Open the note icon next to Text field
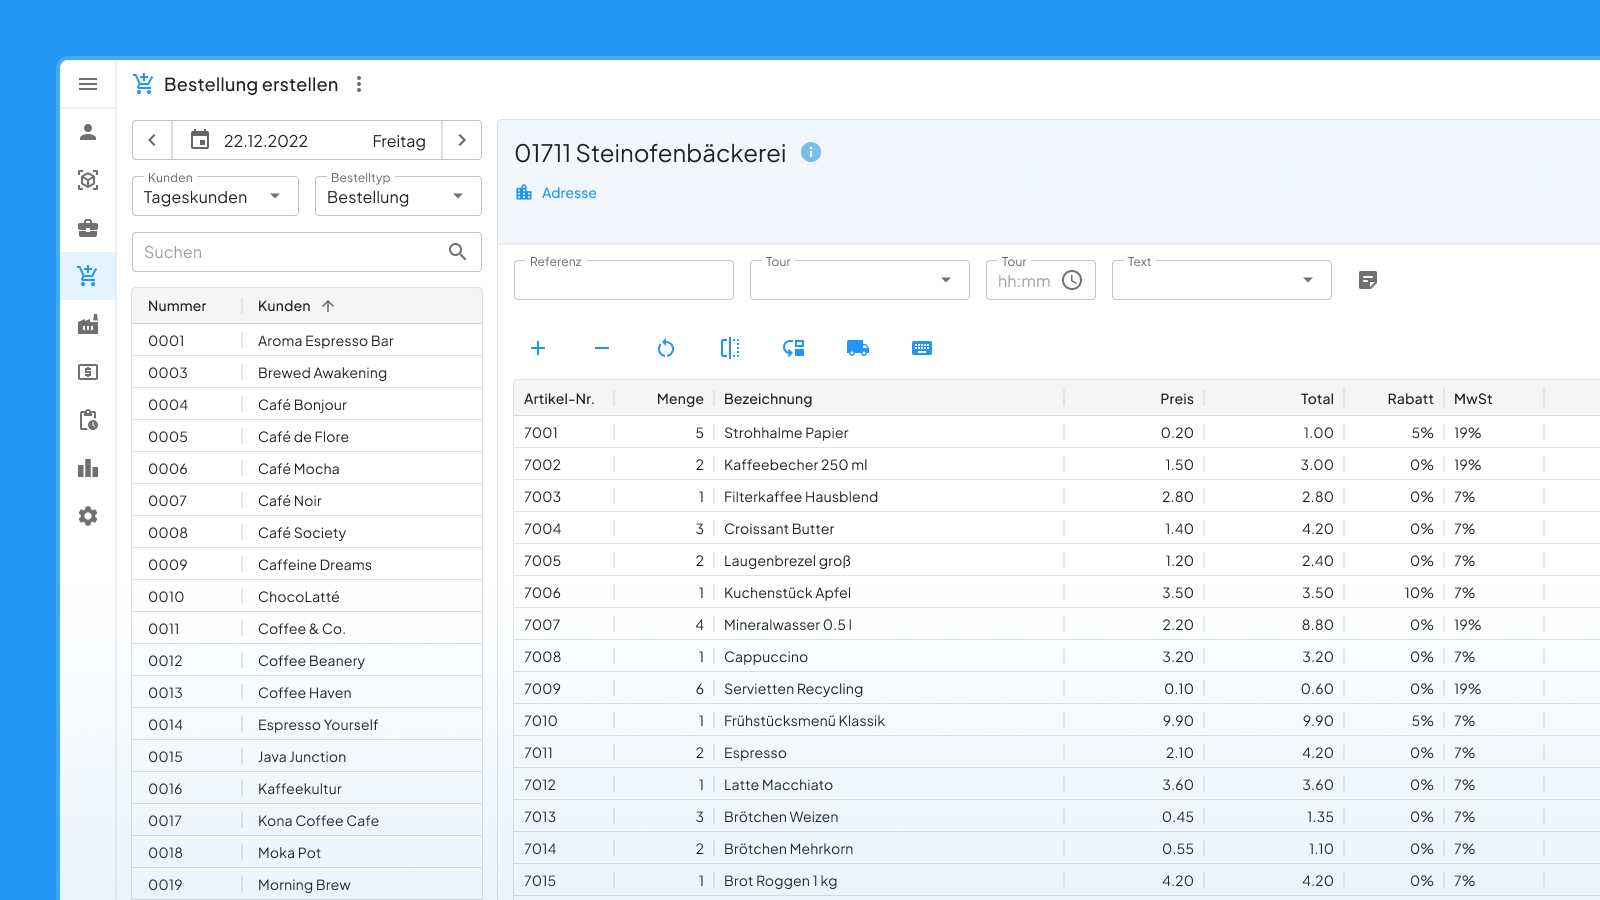Screen dimensions: 1600x900 (x=1368, y=280)
